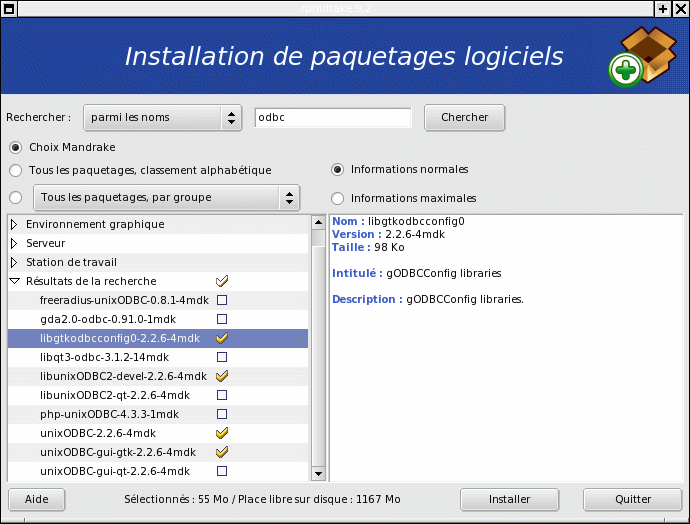The image size is (690, 524).
Task: Uncheck unixODBC-2.2.6-4mdk package
Action: coord(222,433)
